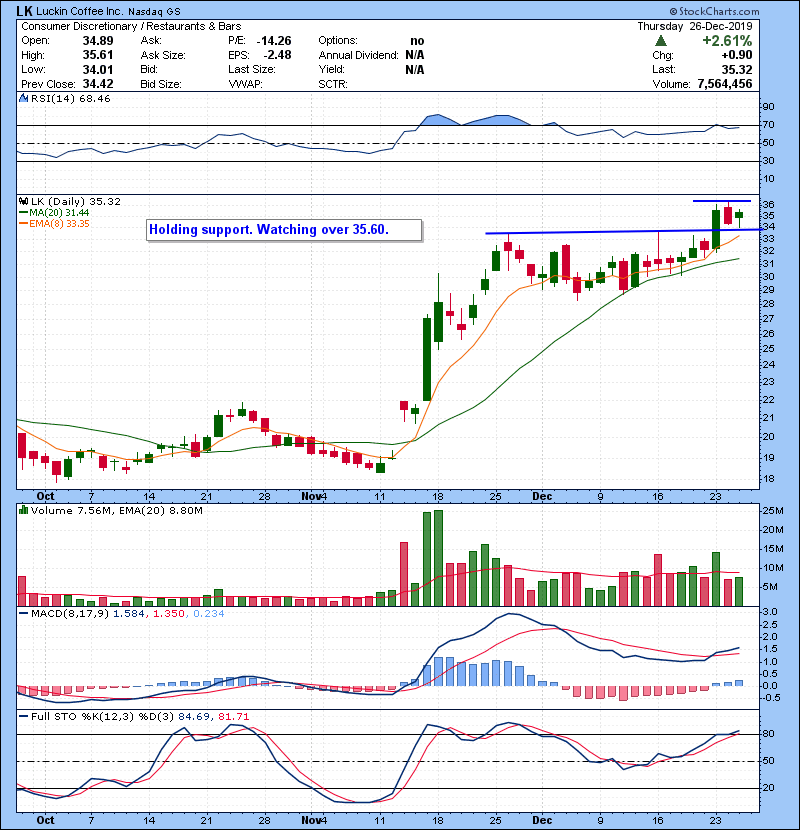Click the MACD(8,17,9) indicator label

[x=70, y=614]
